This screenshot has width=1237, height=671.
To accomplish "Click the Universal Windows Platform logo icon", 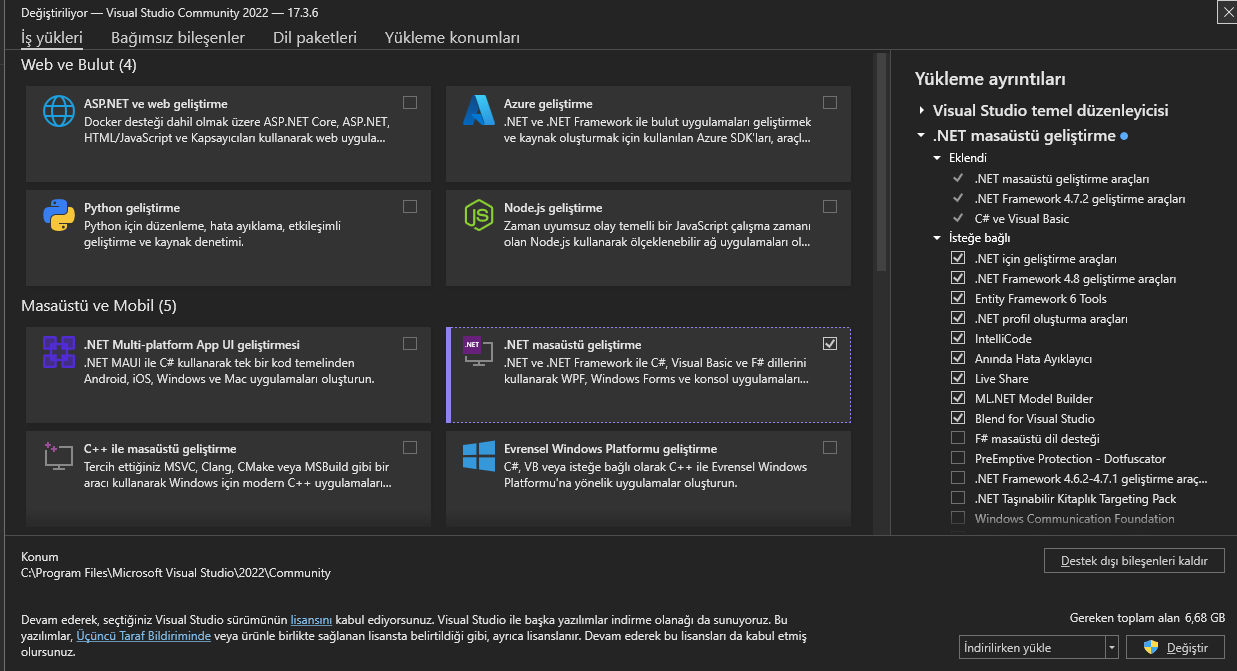I will pyautogui.click(x=479, y=456).
